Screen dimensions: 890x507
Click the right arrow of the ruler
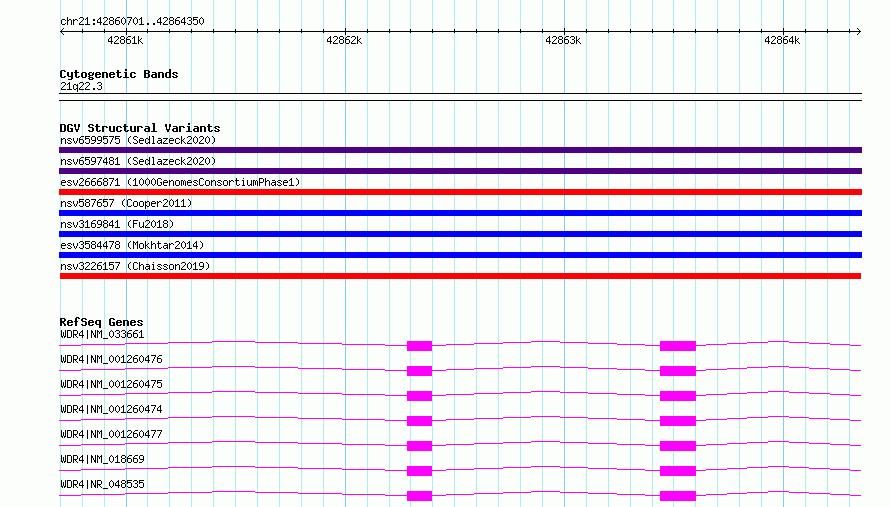click(x=859, y=32)
